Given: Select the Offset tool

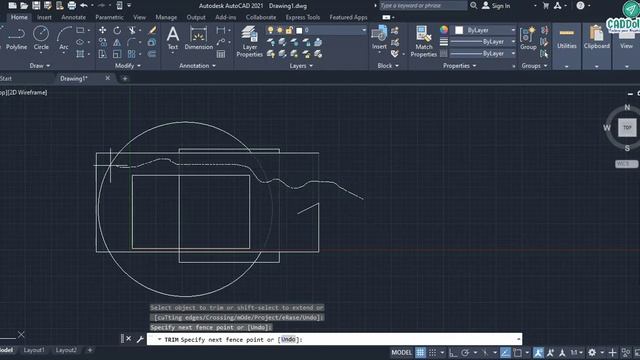Looking at the screenshot, I should tap(152, 54).
